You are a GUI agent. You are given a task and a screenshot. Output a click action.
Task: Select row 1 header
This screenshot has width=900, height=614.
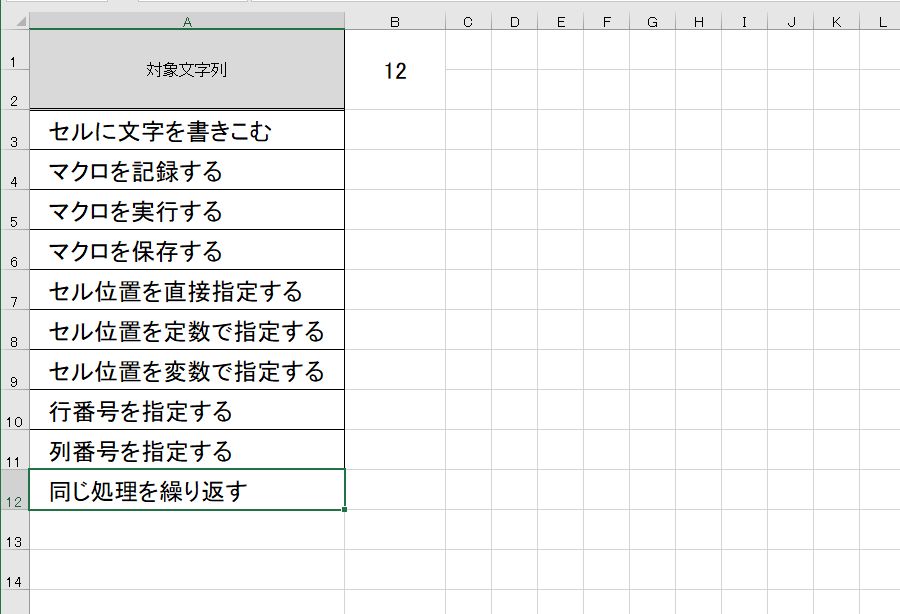tap(15, 50)
